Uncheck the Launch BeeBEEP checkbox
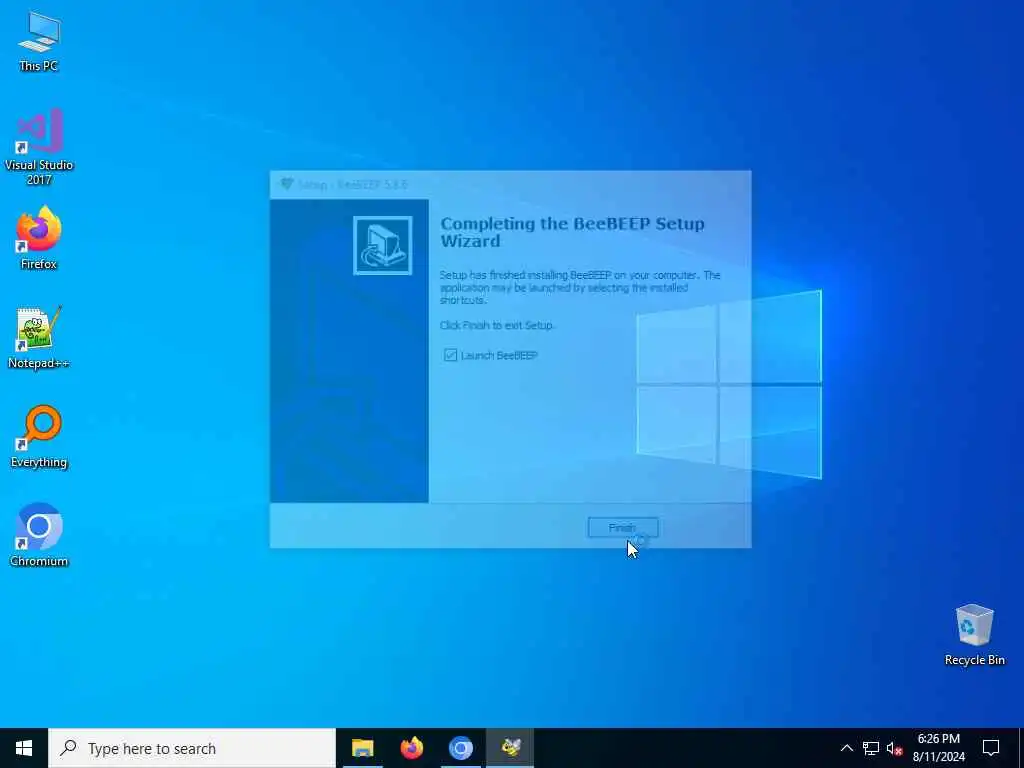This screenshot has height=768, width=1024. click(450, 355)
